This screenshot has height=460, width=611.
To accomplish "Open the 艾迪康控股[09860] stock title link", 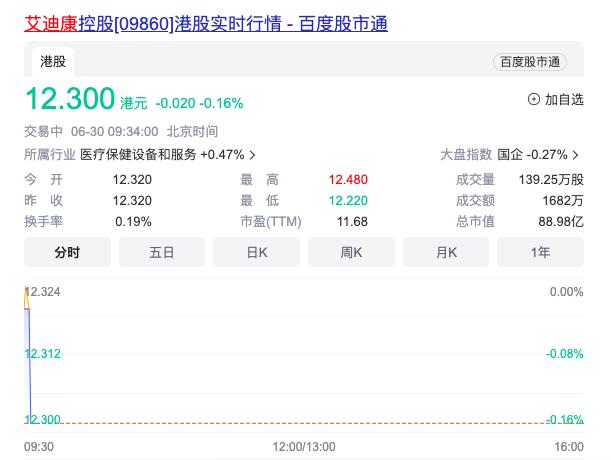I will pos(206,24).
